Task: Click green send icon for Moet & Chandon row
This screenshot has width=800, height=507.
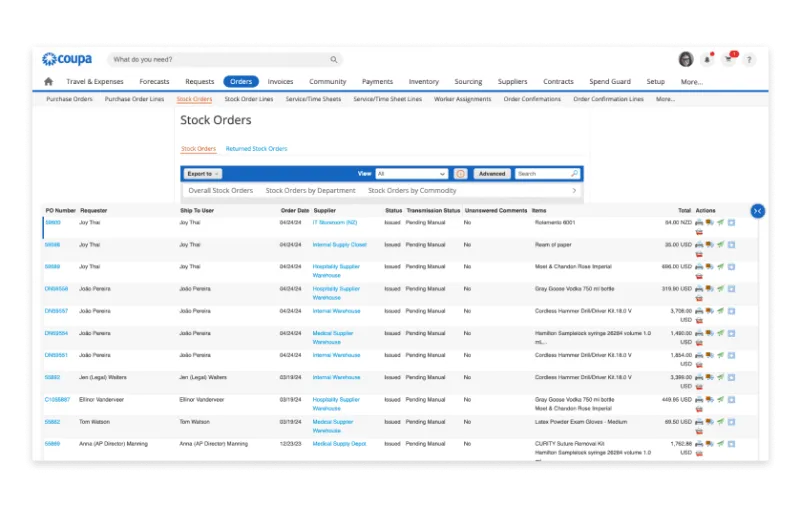Action: 720,267
